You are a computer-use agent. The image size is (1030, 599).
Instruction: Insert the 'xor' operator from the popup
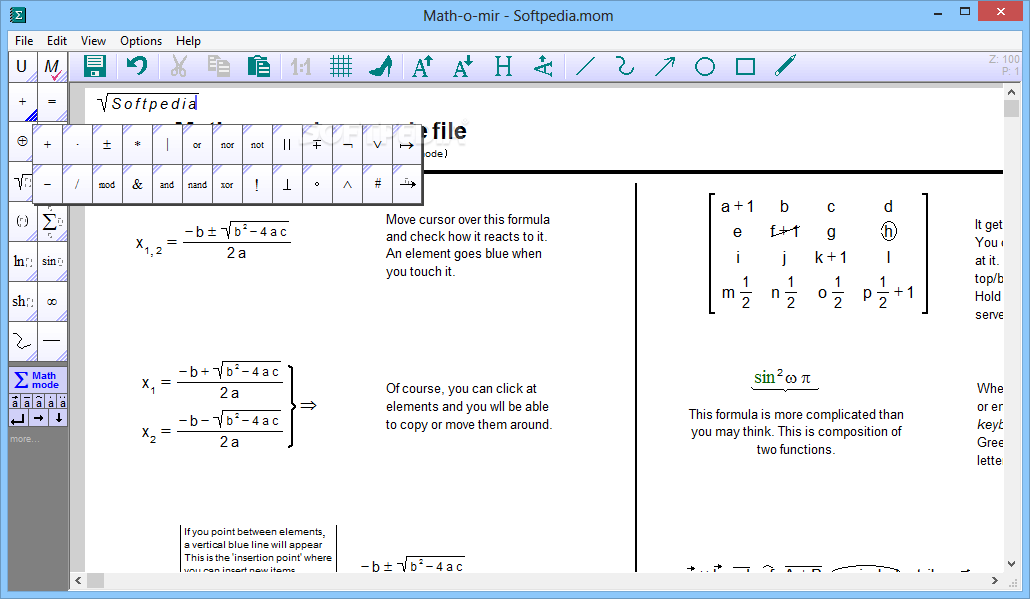pos(227,185)
